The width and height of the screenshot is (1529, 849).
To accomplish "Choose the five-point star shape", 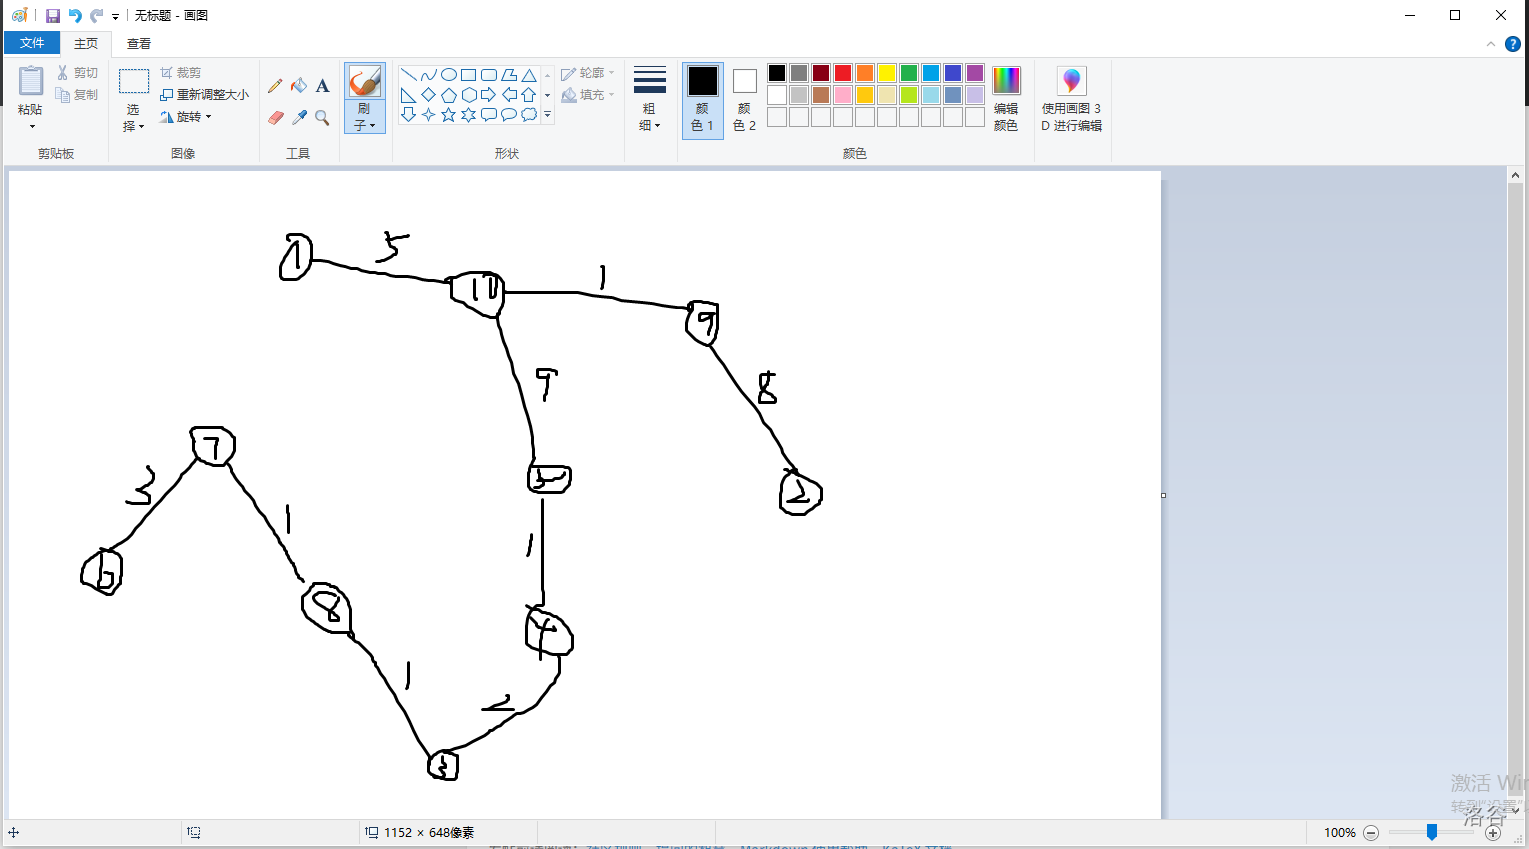I will tap(449, 115).
